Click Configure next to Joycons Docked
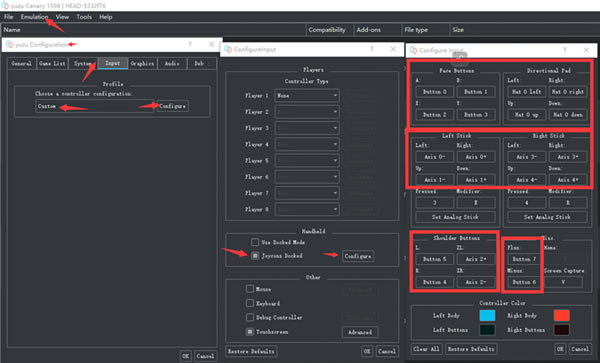 (x=358, y=256)
